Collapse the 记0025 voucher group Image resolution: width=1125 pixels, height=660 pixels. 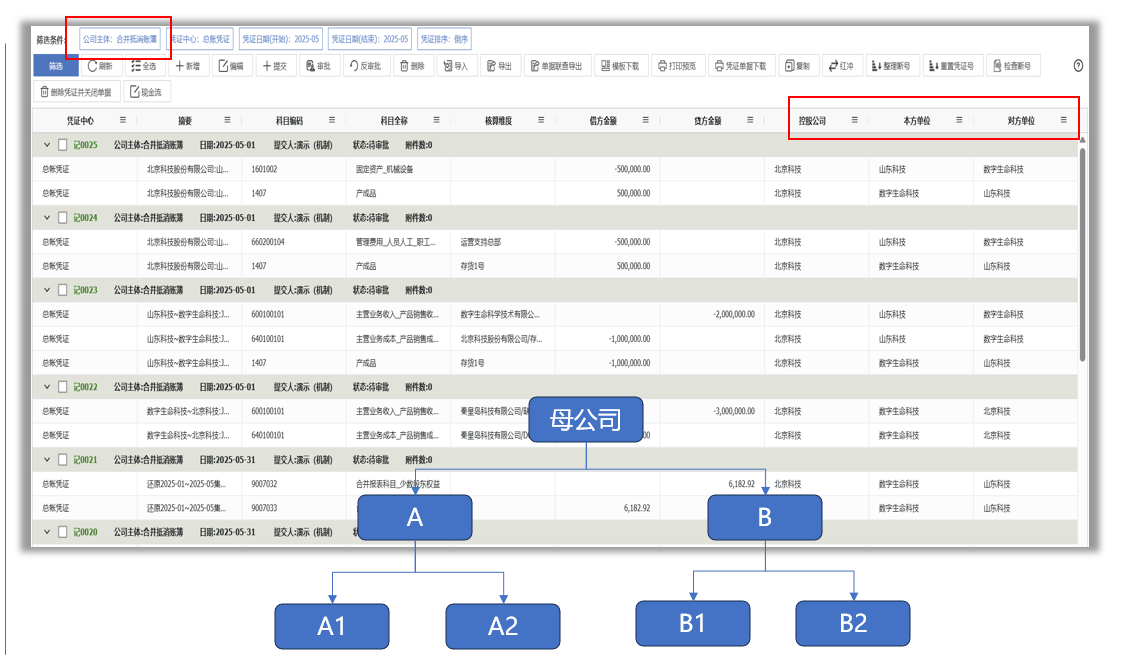tap(47, 145)
